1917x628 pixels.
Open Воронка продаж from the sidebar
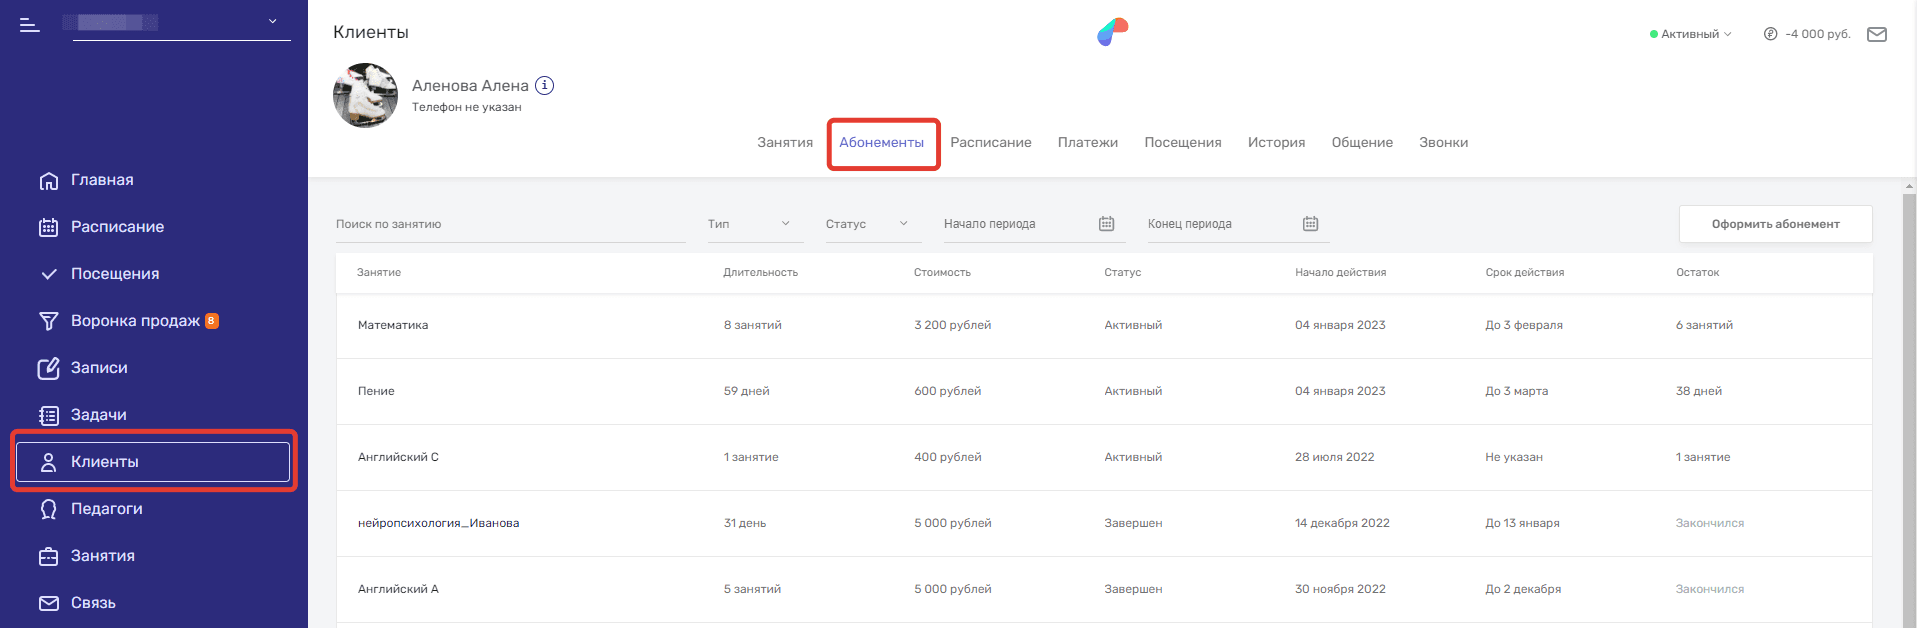(x=135, y=321)
